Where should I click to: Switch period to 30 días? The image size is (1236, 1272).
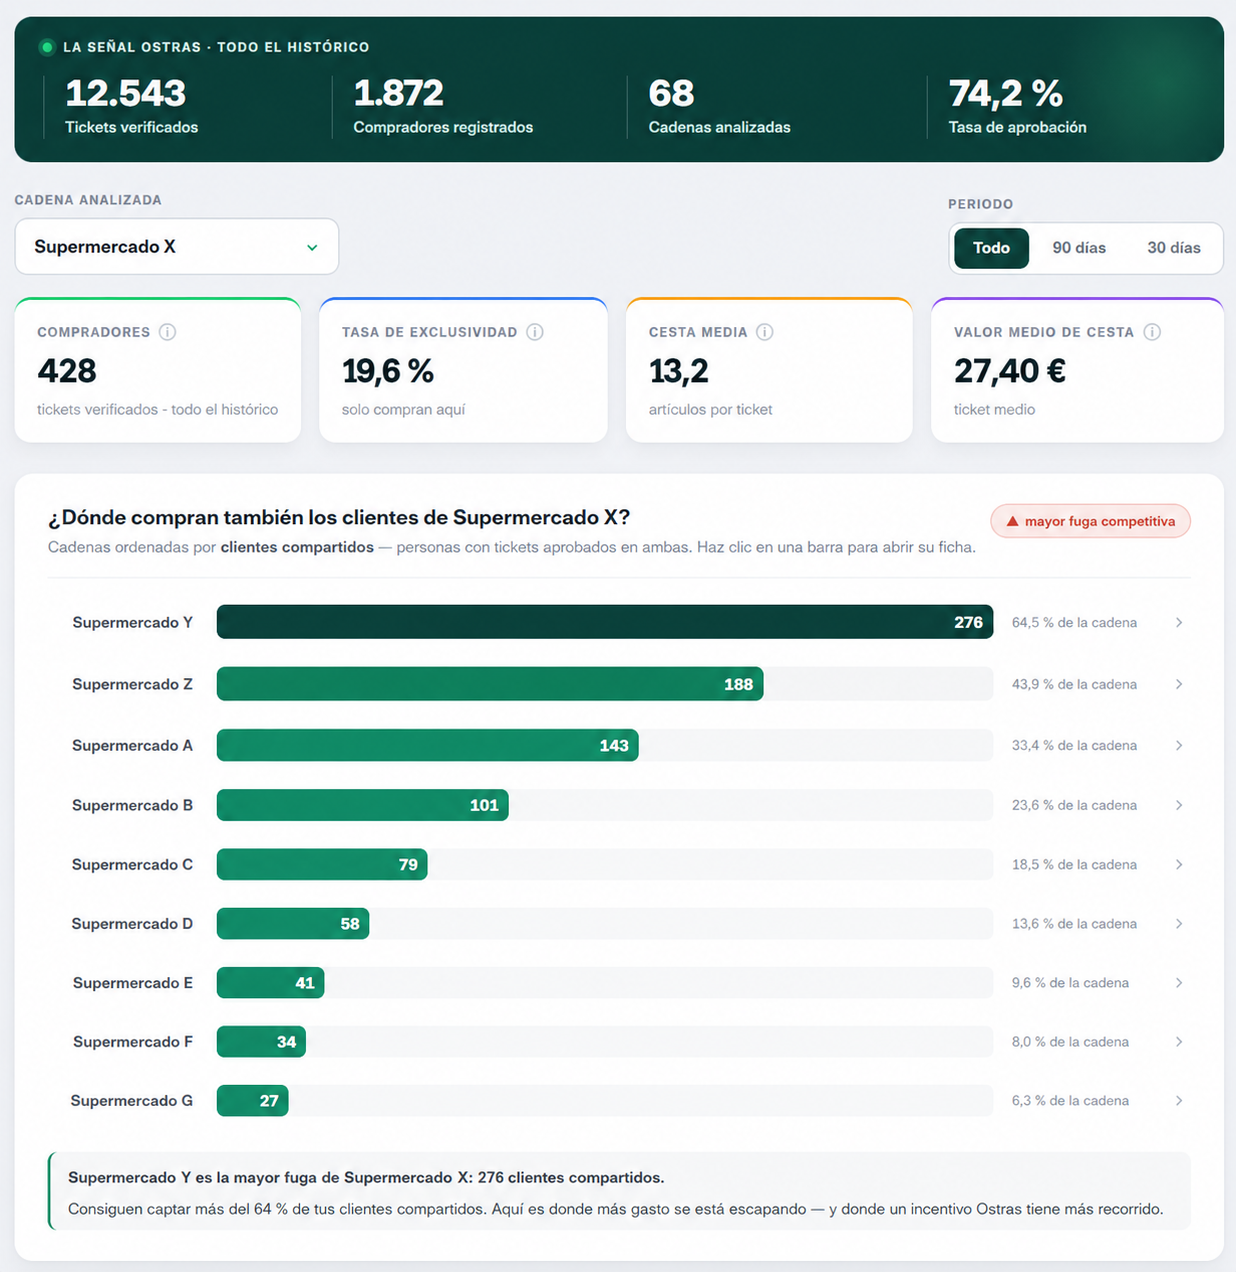1173,248
